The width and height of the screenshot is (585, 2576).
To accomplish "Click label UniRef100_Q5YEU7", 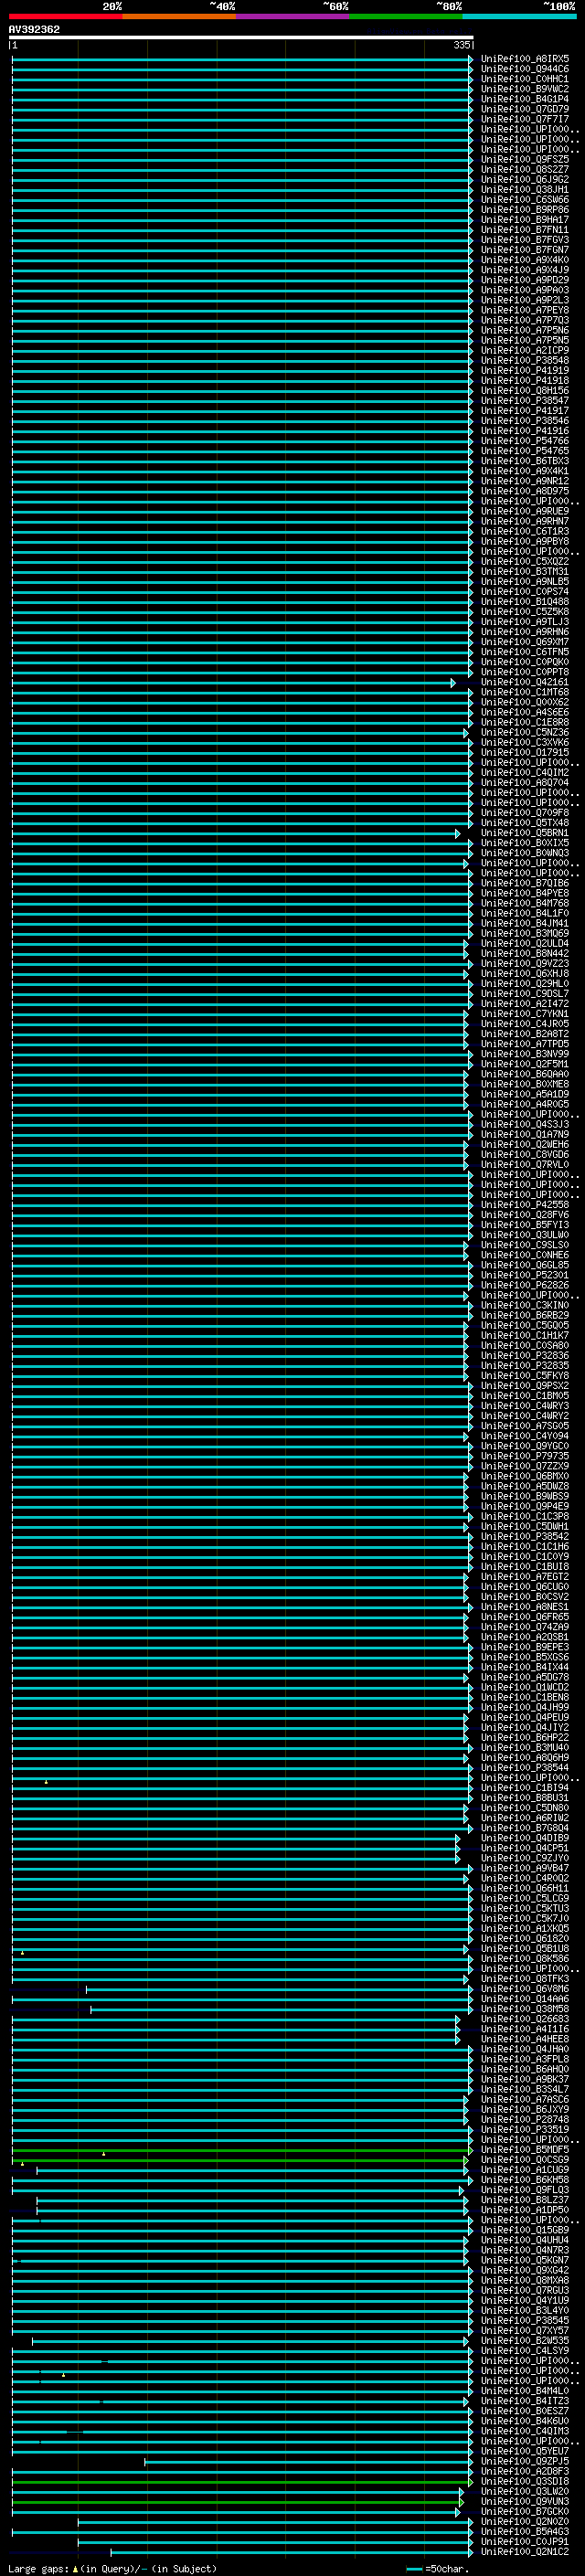I will click(x=525, y=2451).
